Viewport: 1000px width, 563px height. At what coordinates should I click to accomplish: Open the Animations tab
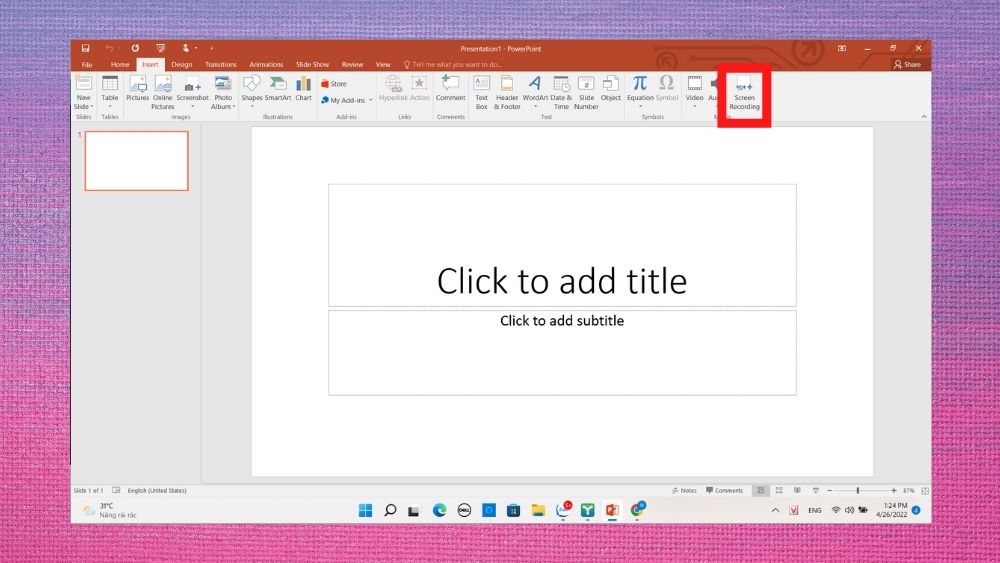266,64
